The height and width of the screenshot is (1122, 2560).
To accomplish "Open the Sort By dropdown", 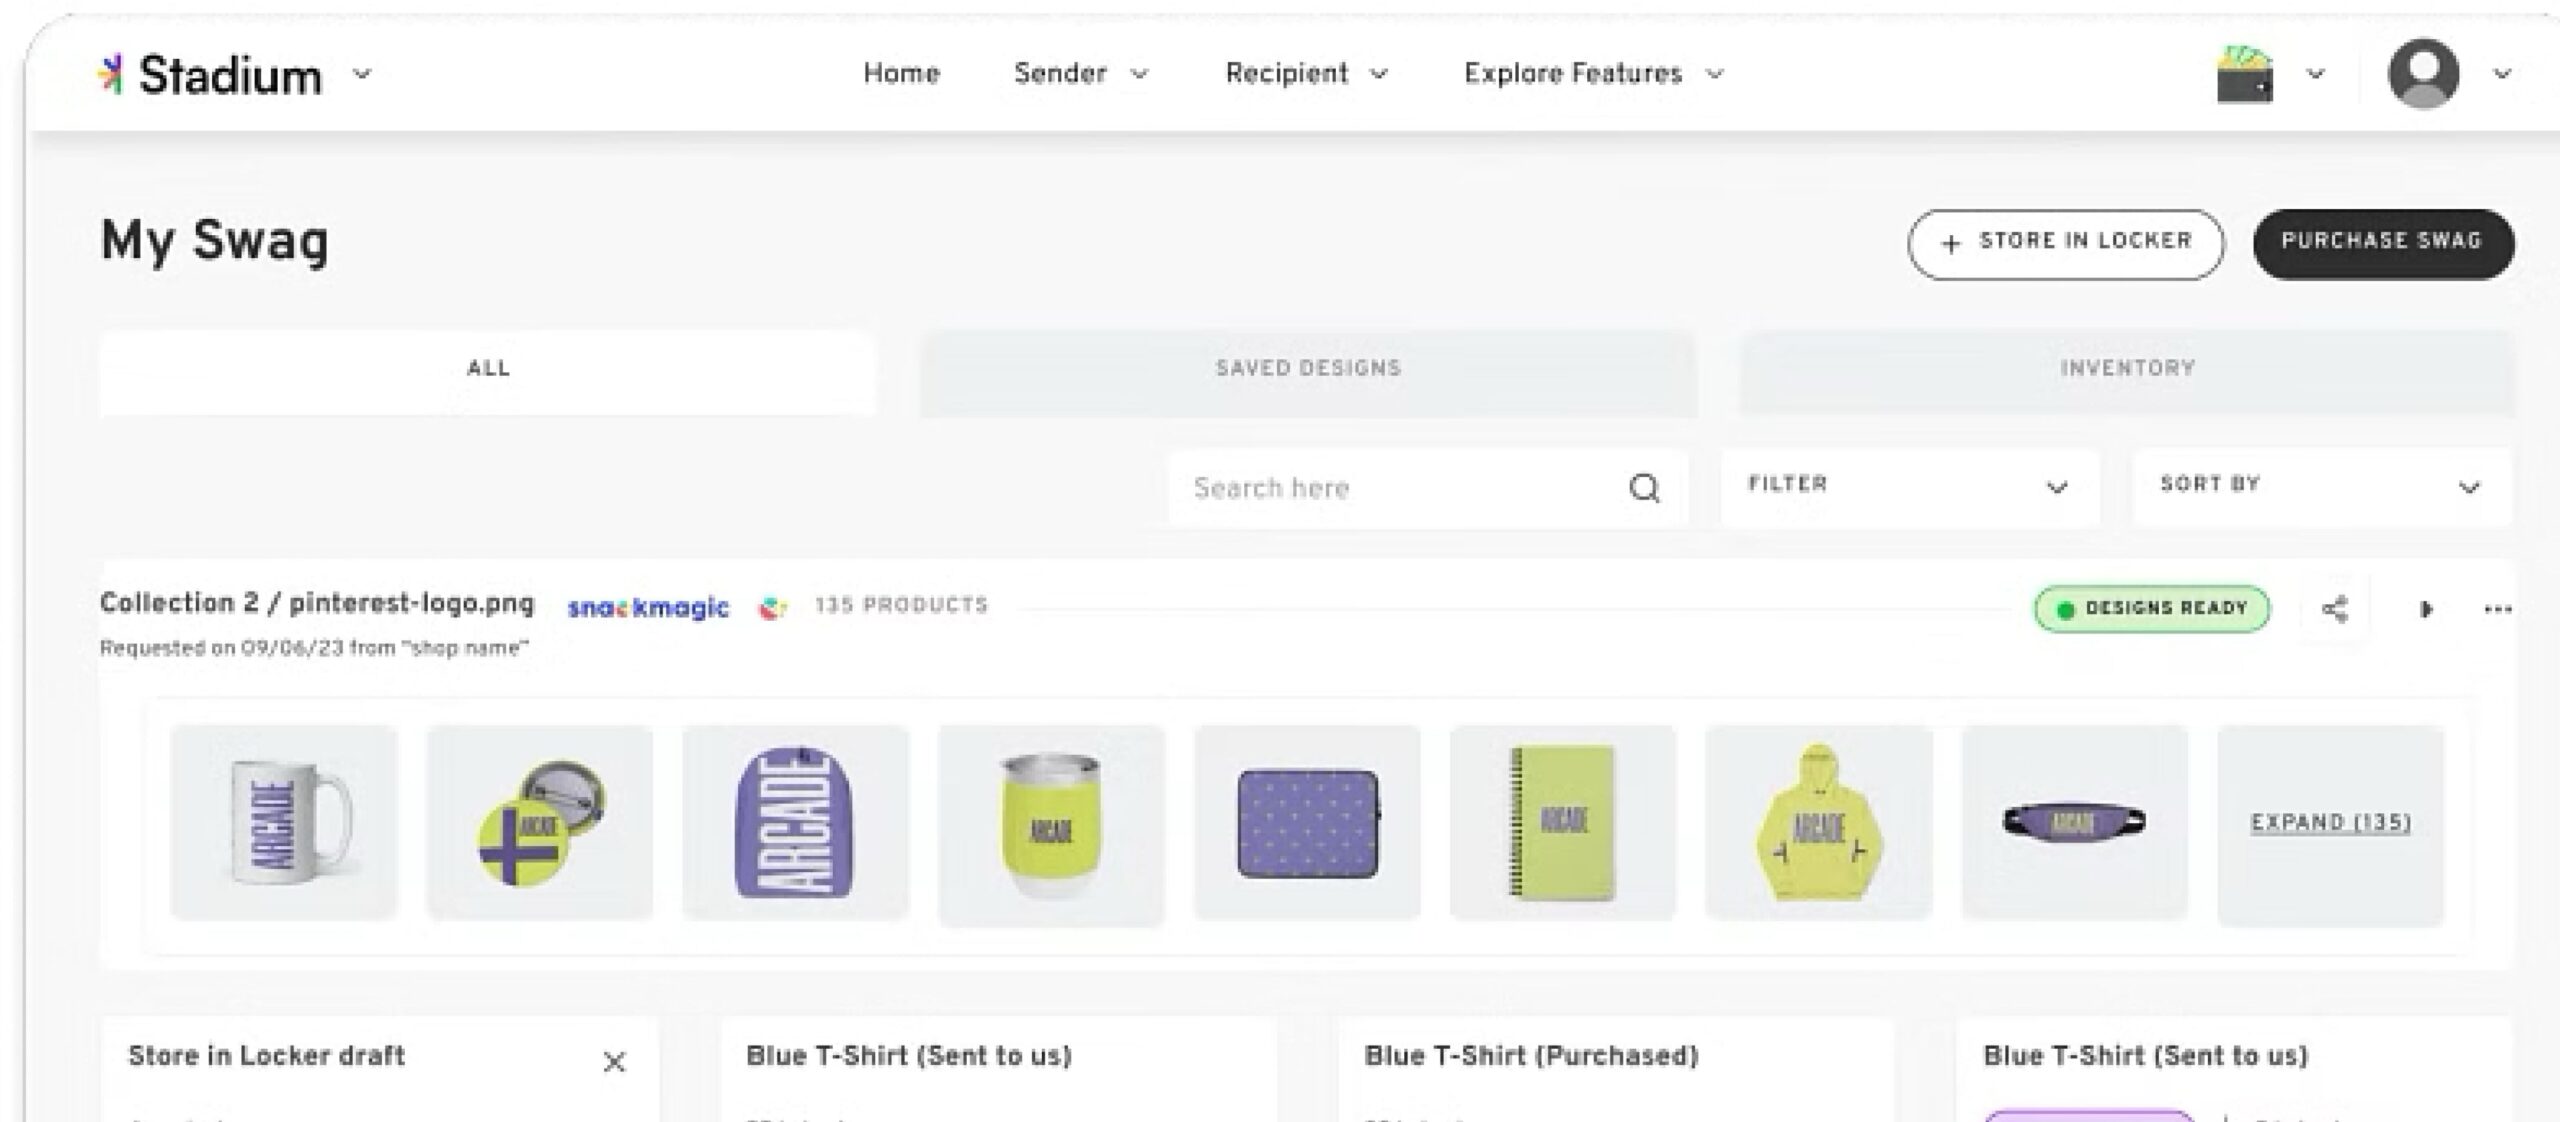I will point(2320,486).
